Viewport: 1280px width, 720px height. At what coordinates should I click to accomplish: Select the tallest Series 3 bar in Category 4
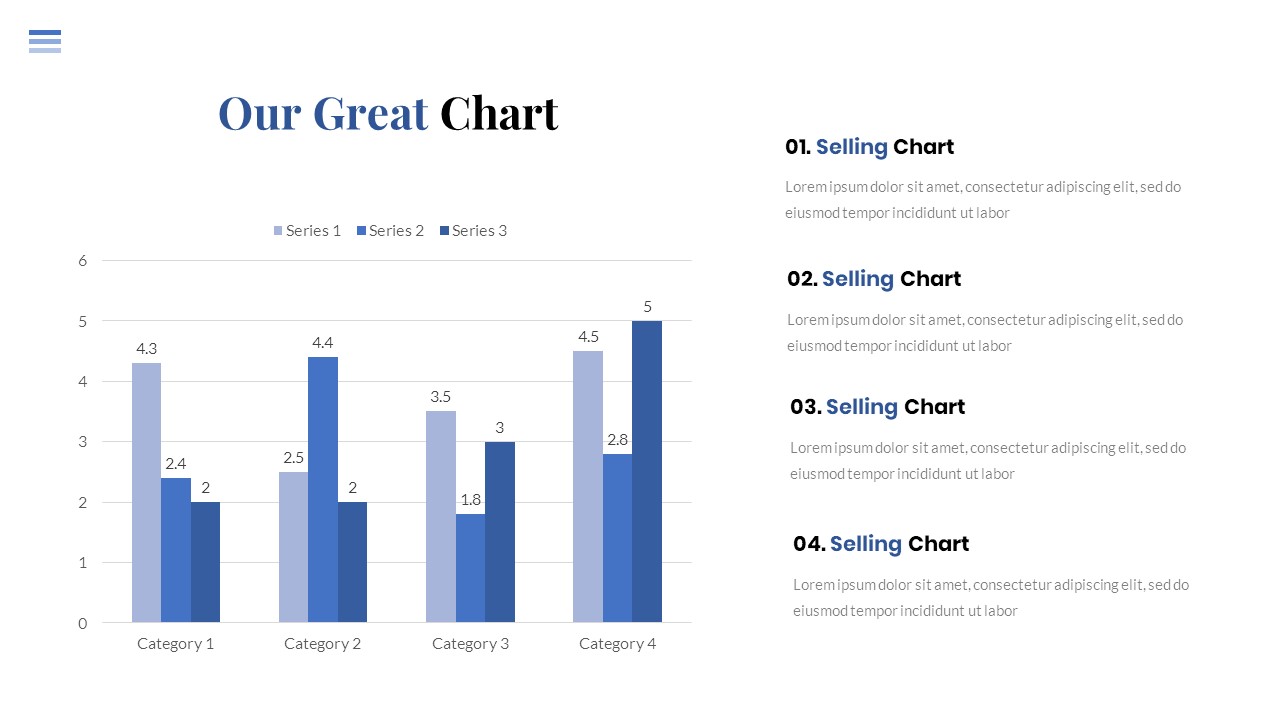click(646, 471)
